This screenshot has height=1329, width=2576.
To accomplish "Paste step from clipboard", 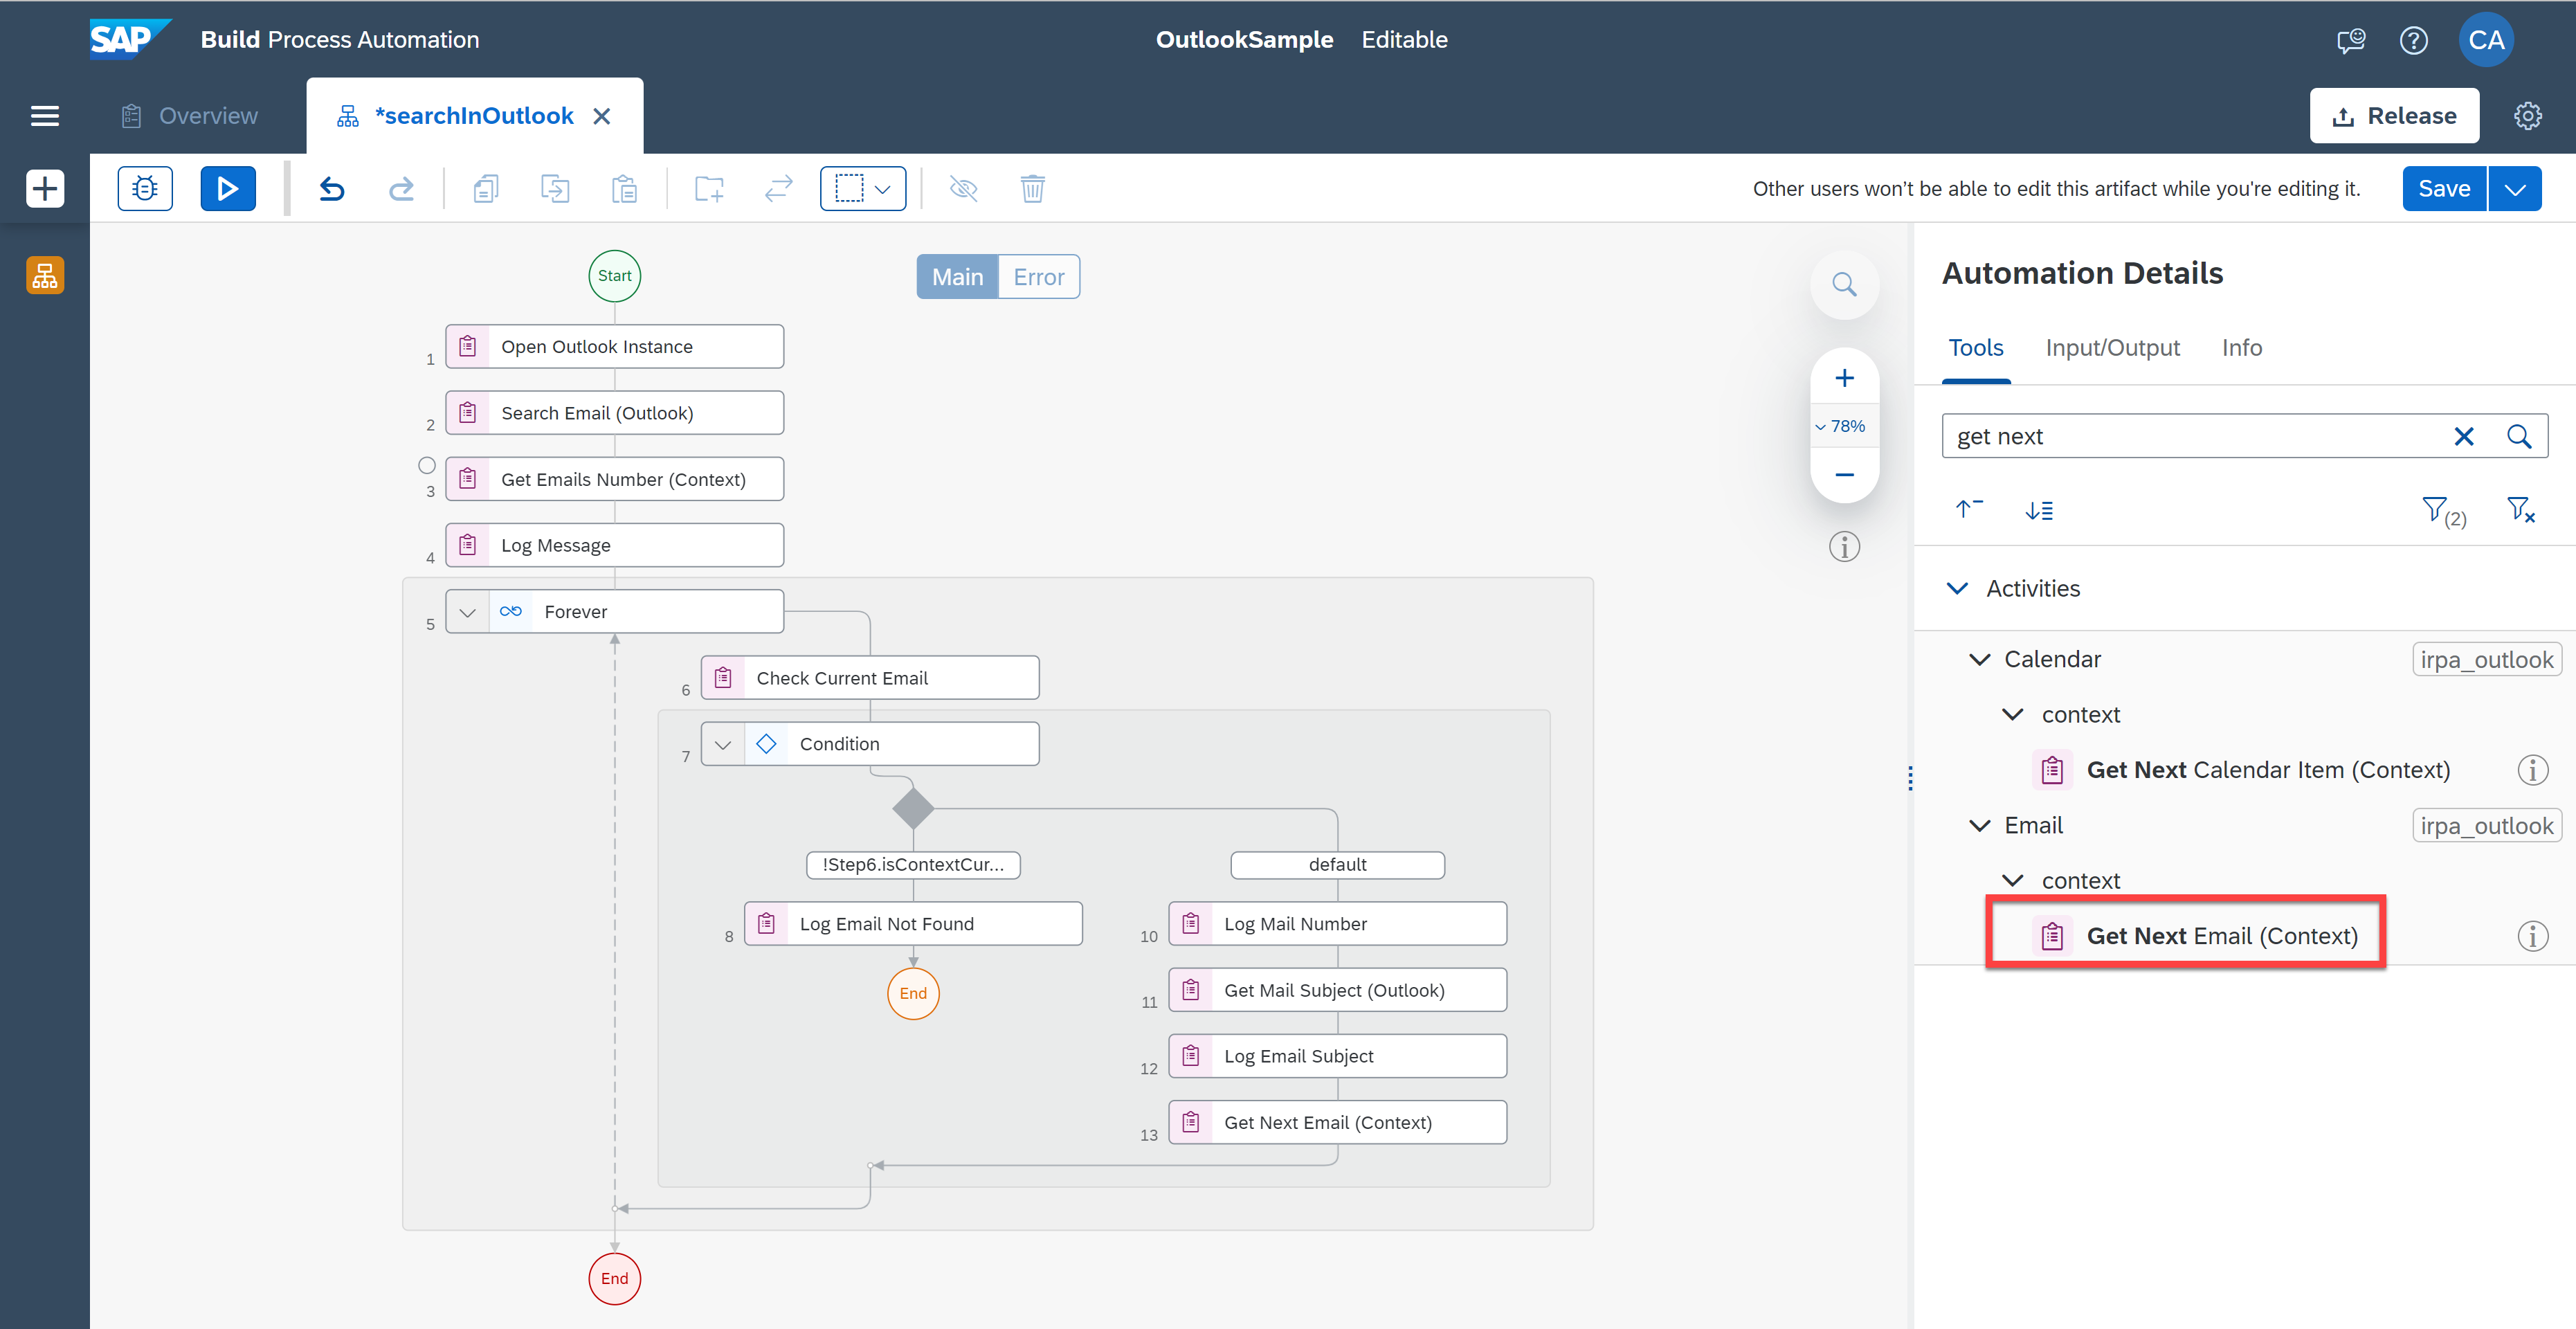I will [624, 188].
